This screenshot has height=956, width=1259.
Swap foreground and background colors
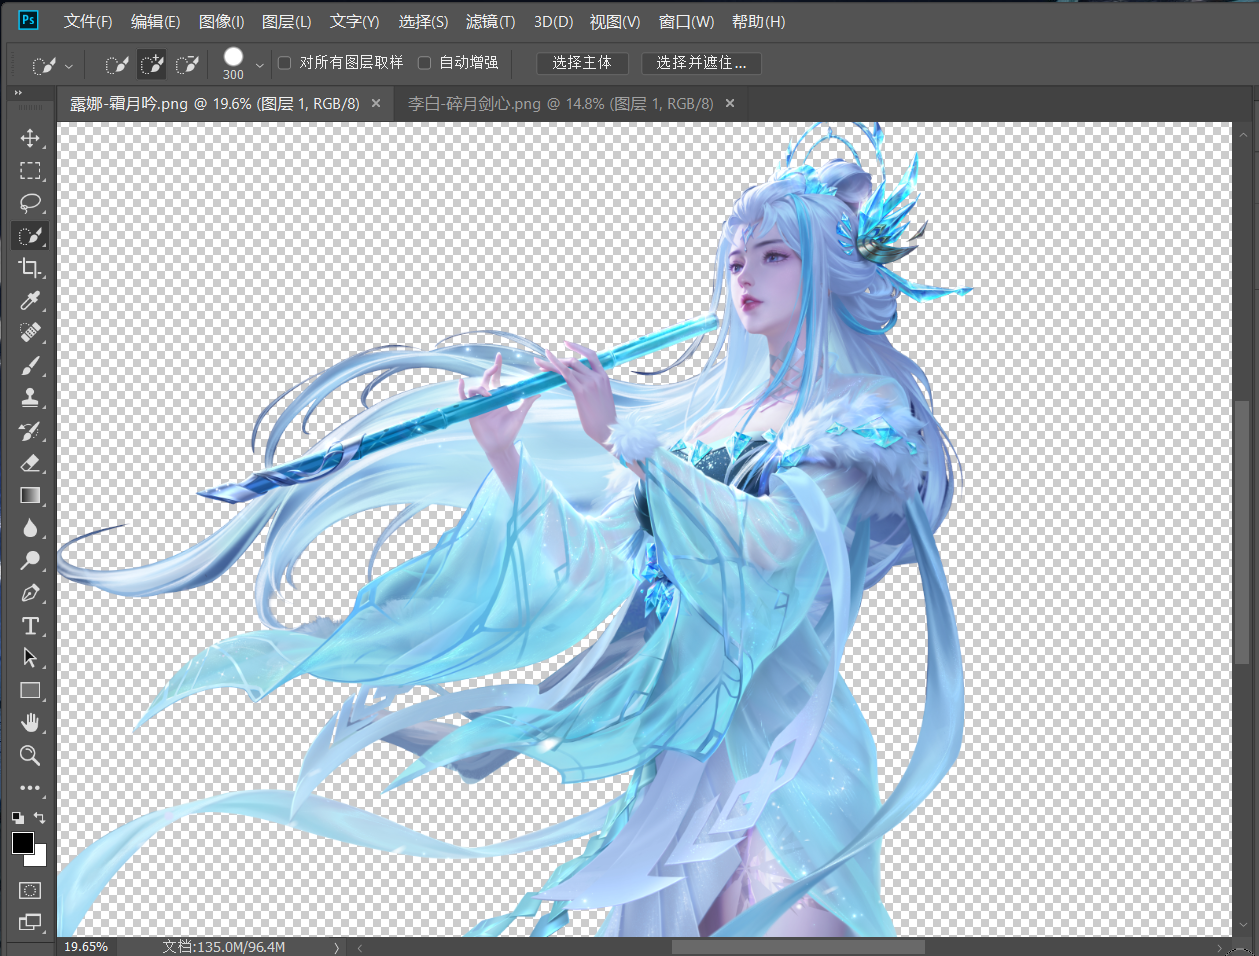pyautogui.click(x=40, y=817)
